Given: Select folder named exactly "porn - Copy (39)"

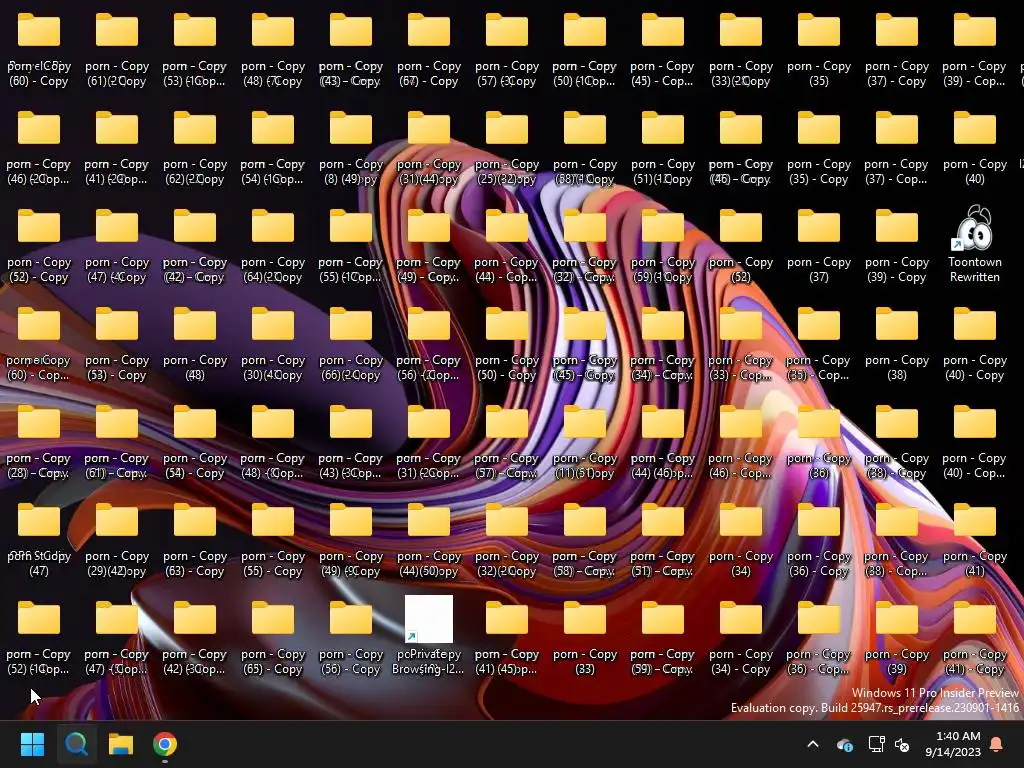Looking at the screenshot, I should coord(897,635).
